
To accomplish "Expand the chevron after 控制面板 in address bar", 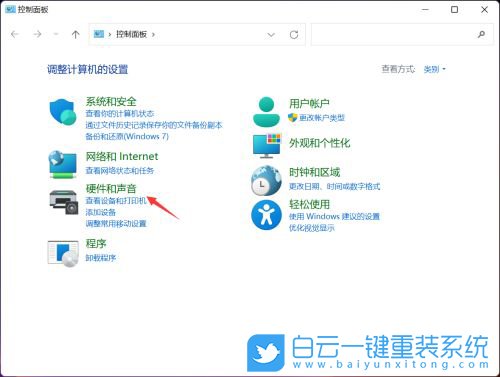I will tap(153, 34).
